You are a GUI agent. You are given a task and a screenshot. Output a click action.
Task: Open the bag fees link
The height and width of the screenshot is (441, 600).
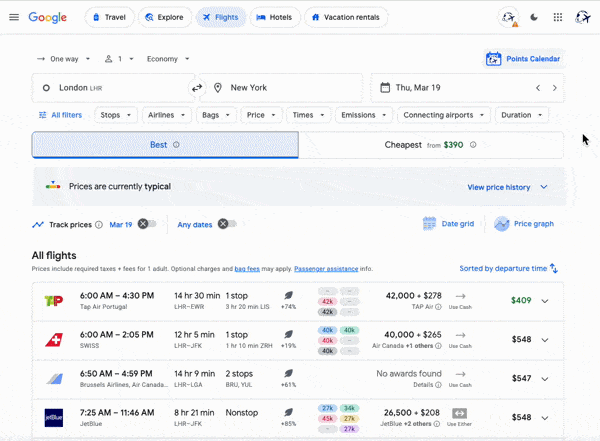[x=247, y=269]
